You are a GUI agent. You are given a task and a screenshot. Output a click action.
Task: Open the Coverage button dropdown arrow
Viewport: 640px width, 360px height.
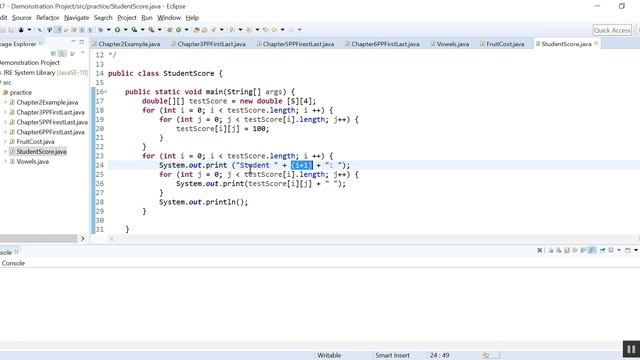(142, 30)
